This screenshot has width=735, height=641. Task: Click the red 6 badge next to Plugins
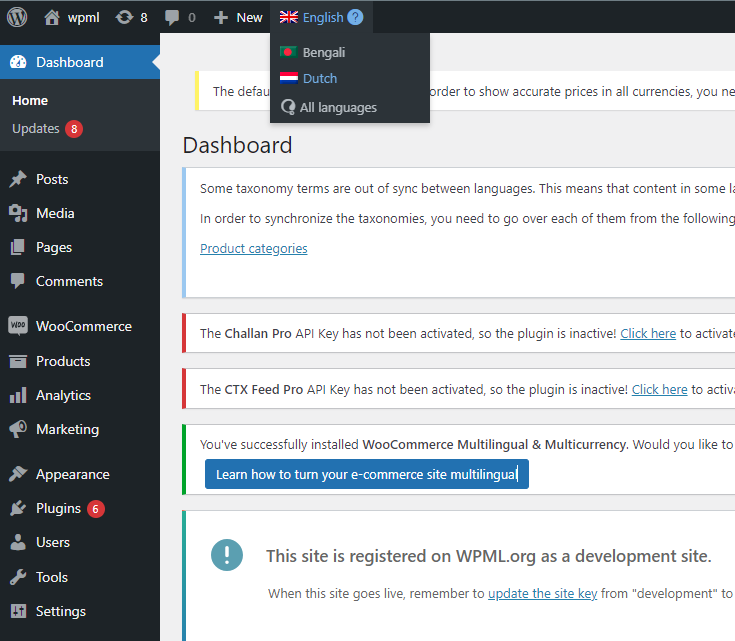pos(96,509)
